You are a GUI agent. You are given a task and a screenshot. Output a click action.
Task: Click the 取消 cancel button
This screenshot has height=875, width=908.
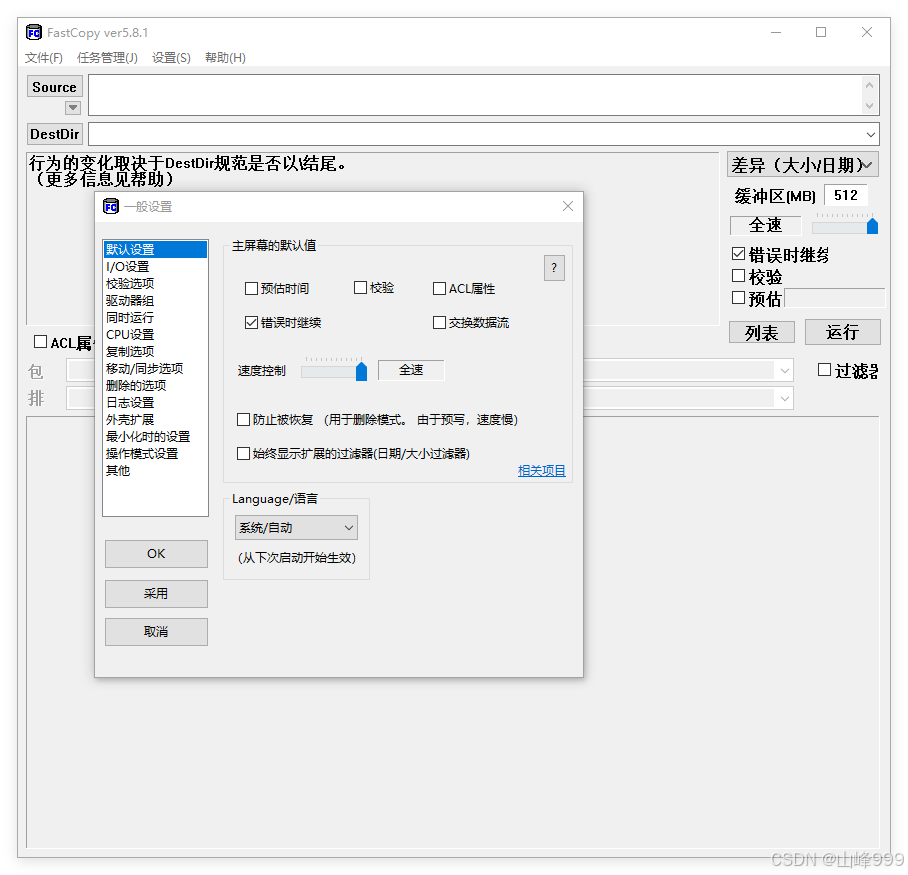pos(156,632)
